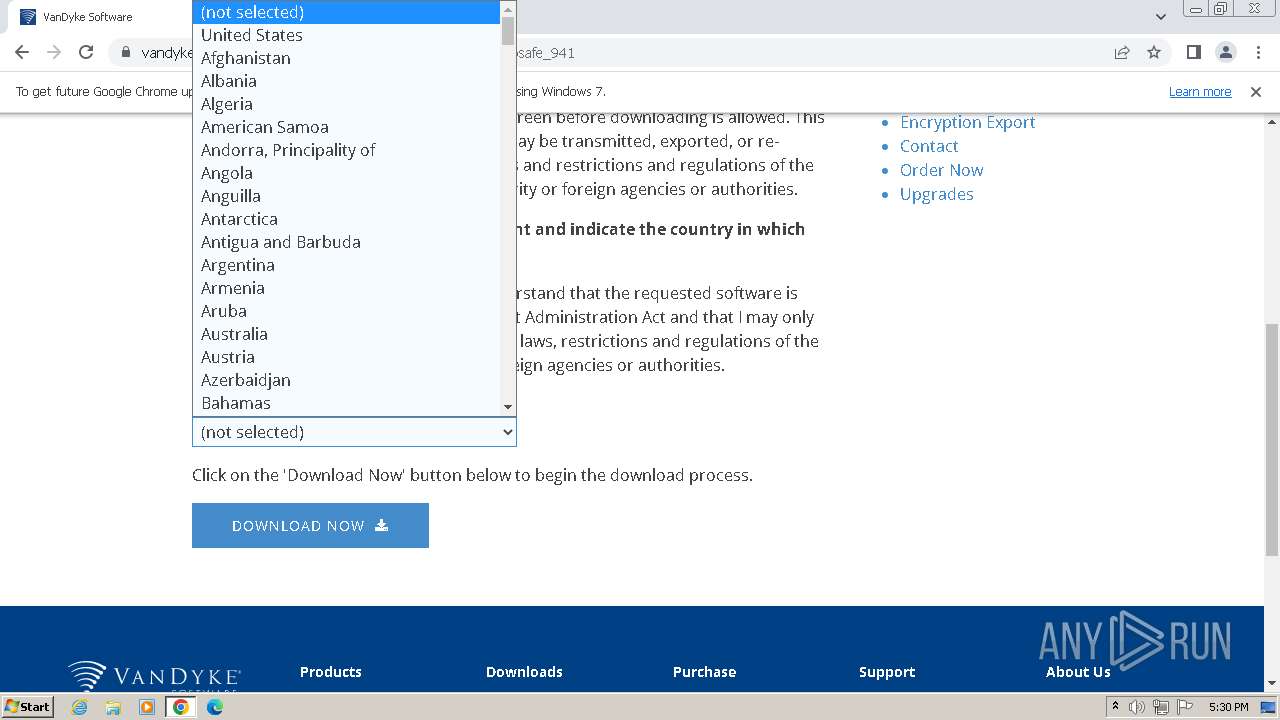1280x720 pixels.
Task: Pick Azerbaidjan from the list
Action: (x=346, y=380)
